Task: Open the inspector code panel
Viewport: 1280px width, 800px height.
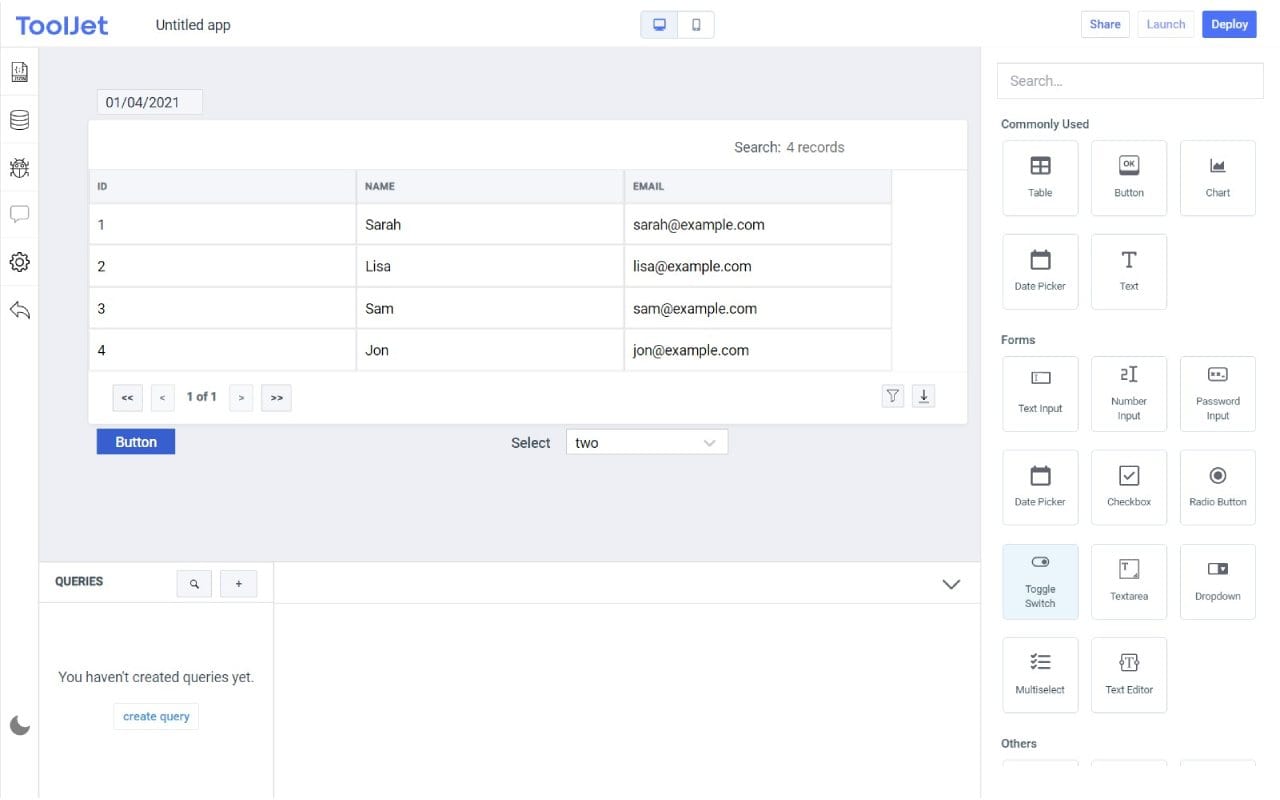Action: (x=19, y=71)
